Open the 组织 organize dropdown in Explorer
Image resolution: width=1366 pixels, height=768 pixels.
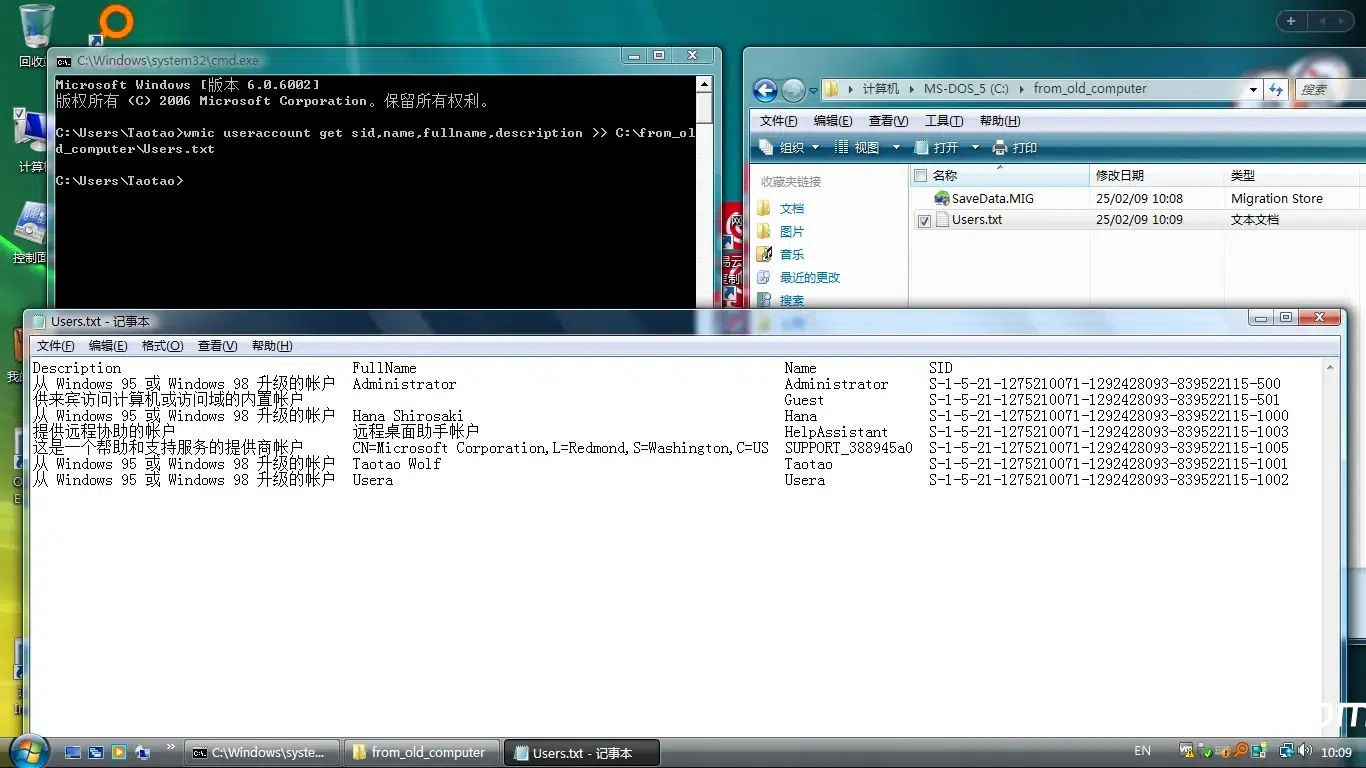click(790, 147)
